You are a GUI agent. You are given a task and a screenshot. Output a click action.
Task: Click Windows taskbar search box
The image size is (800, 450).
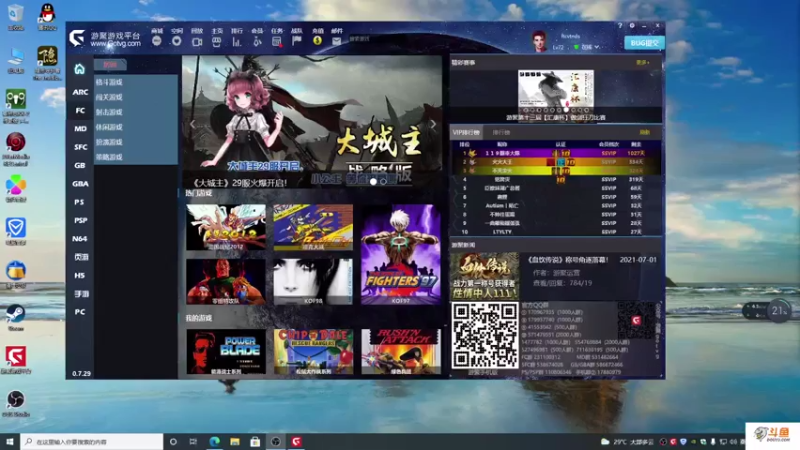click(x=92, y=441)
